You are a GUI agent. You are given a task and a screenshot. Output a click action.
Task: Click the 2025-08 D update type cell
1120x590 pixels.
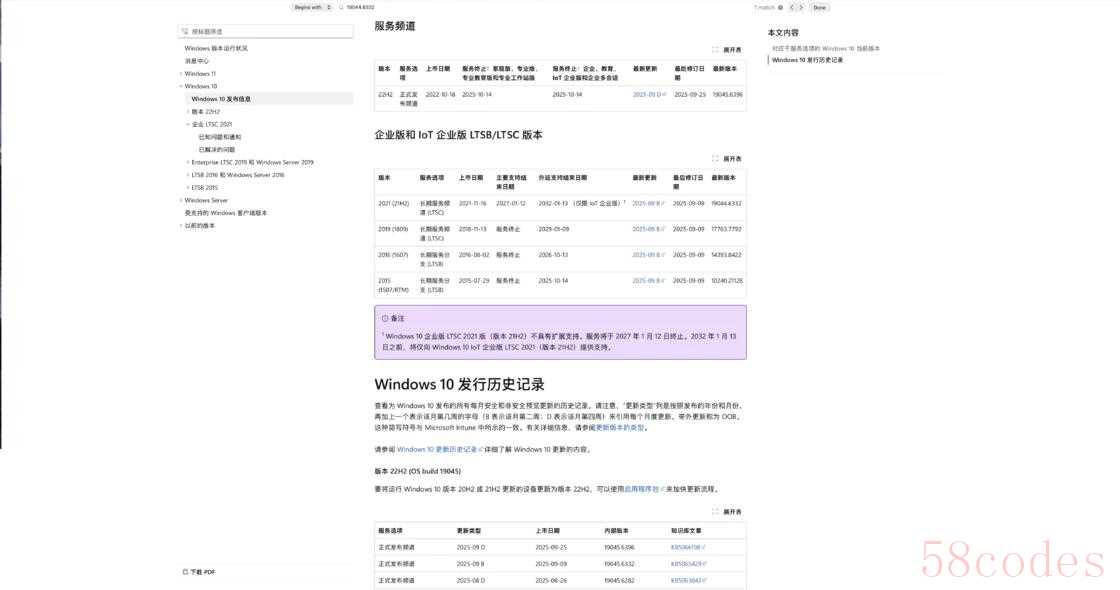[471, 580]
